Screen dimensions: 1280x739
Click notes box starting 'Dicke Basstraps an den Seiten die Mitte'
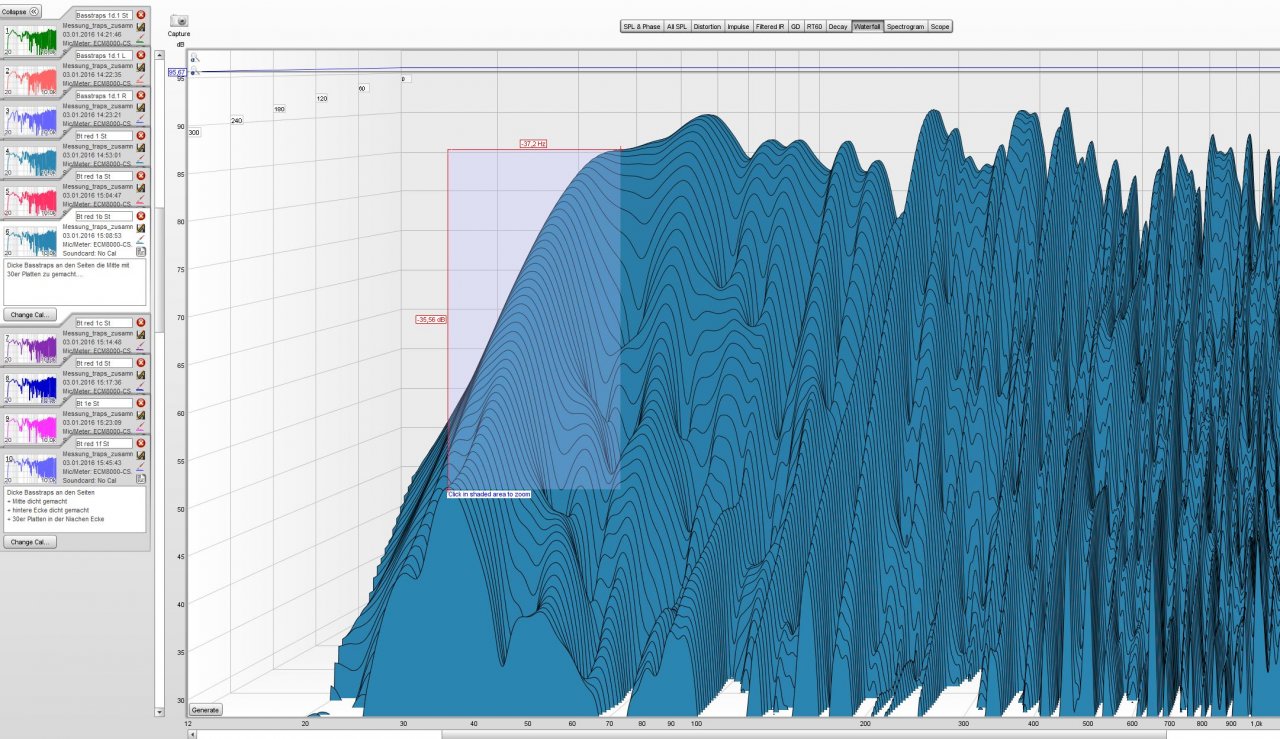coord(75,283)
